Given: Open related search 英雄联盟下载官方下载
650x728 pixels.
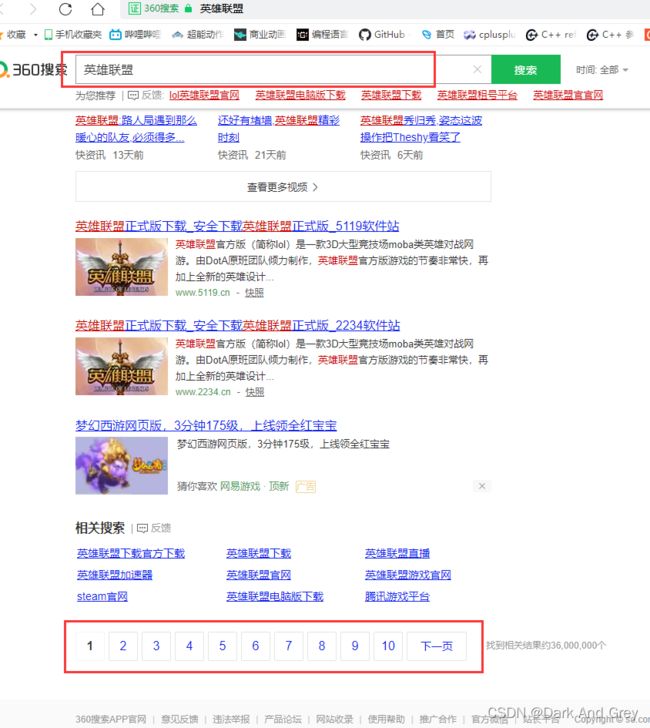Looking at the screenshot, I should (131, 553).
